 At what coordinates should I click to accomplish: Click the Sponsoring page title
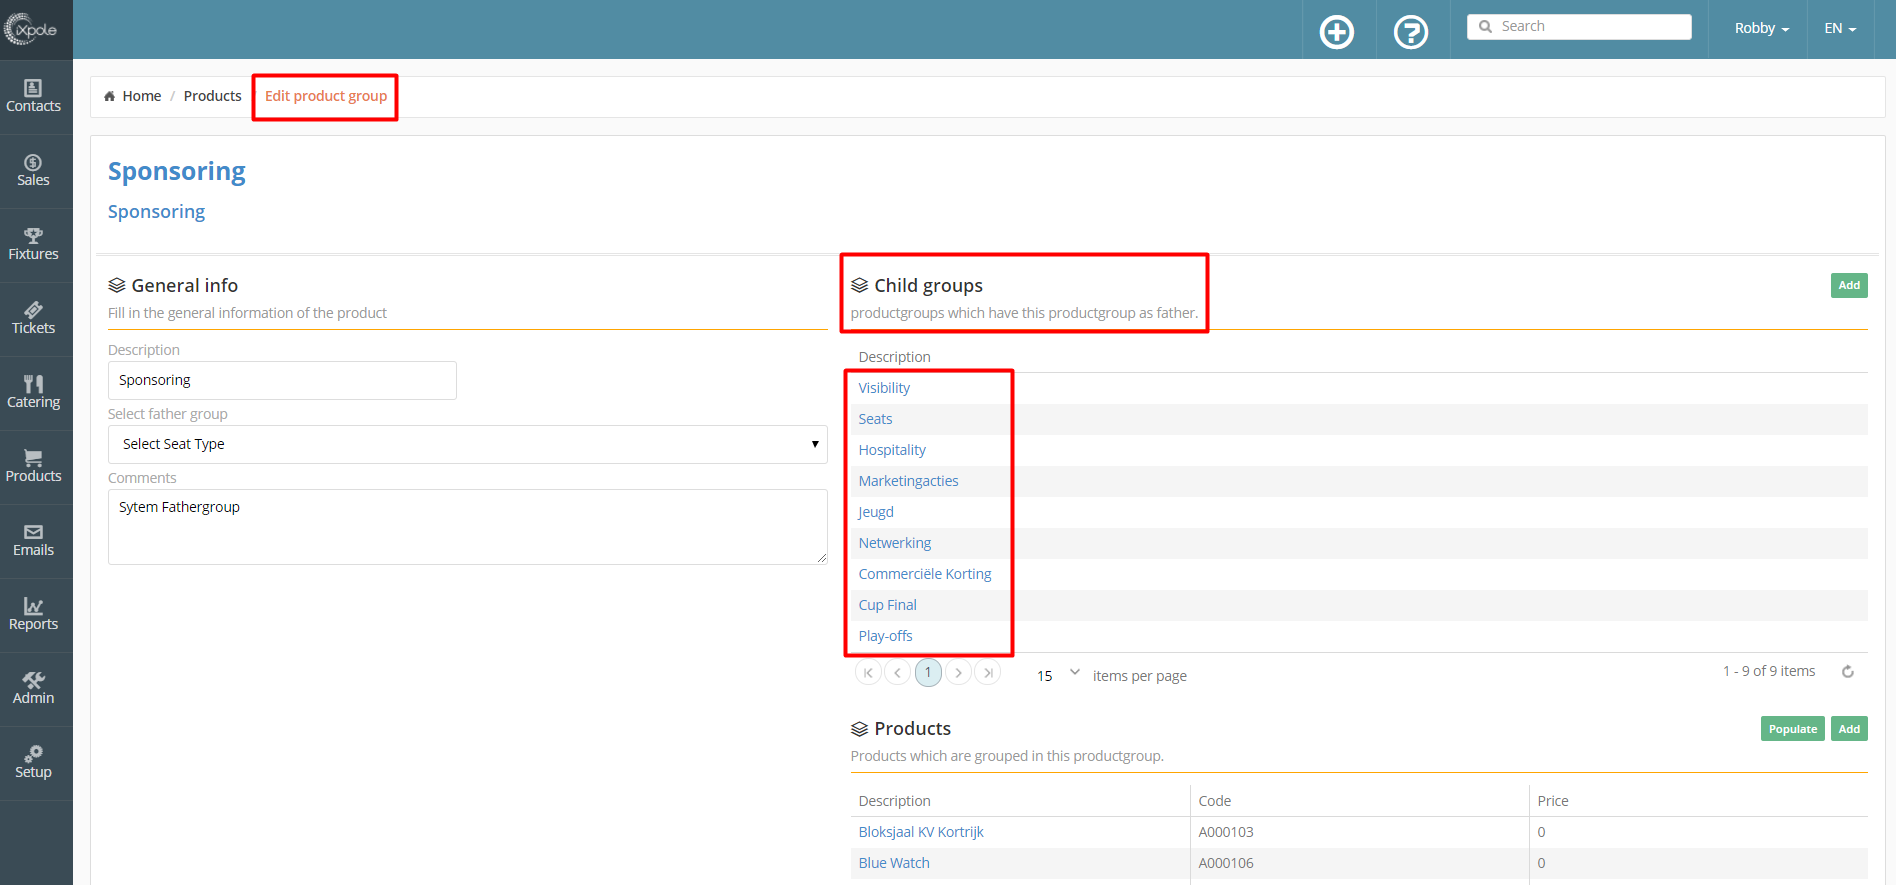pyautogui.click(x=176, y=171)
